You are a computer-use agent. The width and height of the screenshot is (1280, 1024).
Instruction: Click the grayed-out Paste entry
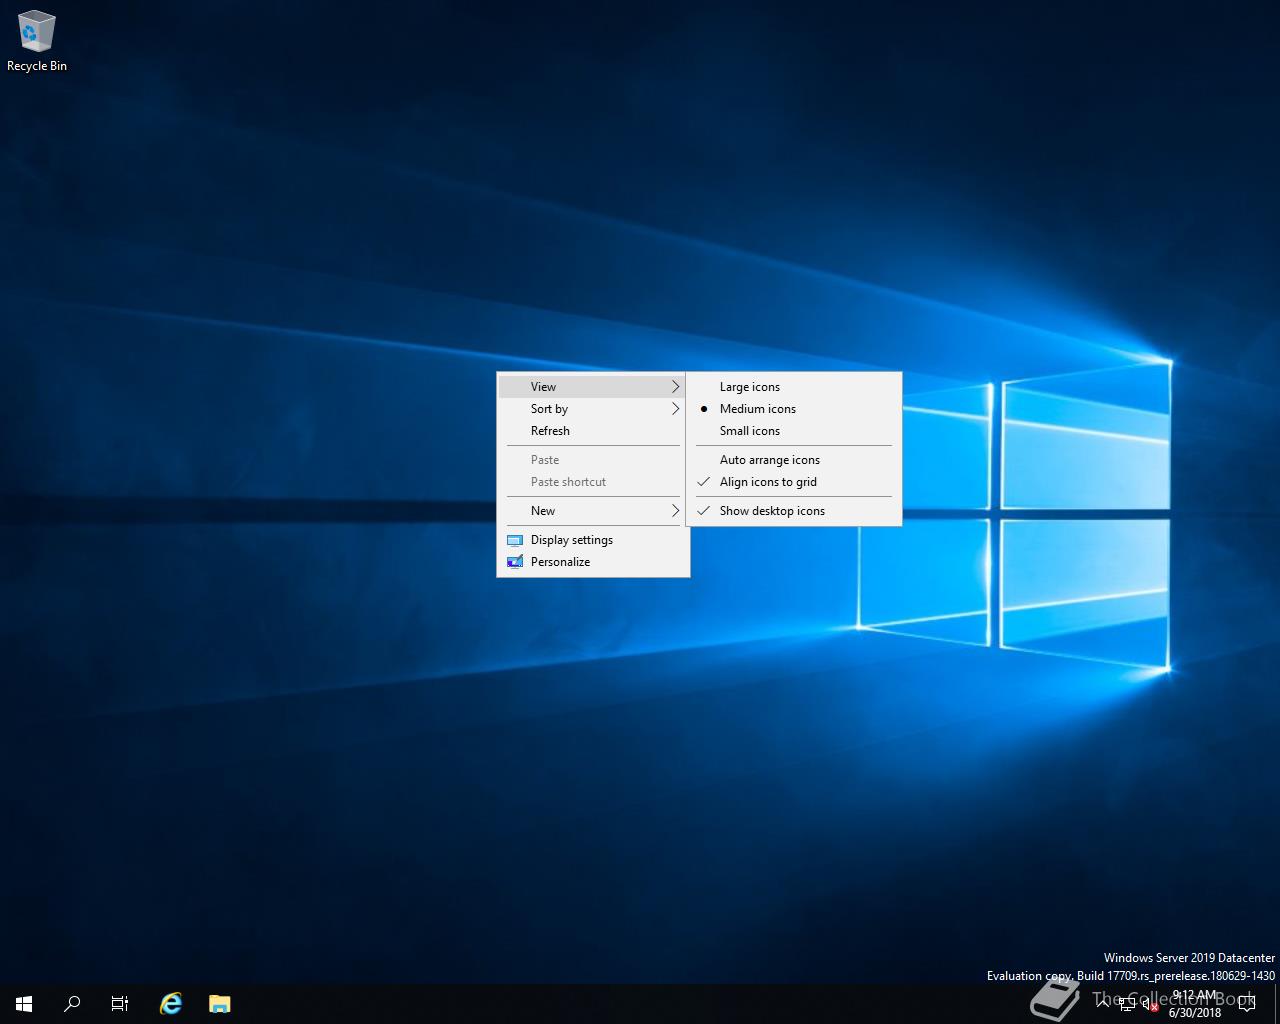point(593,460)
